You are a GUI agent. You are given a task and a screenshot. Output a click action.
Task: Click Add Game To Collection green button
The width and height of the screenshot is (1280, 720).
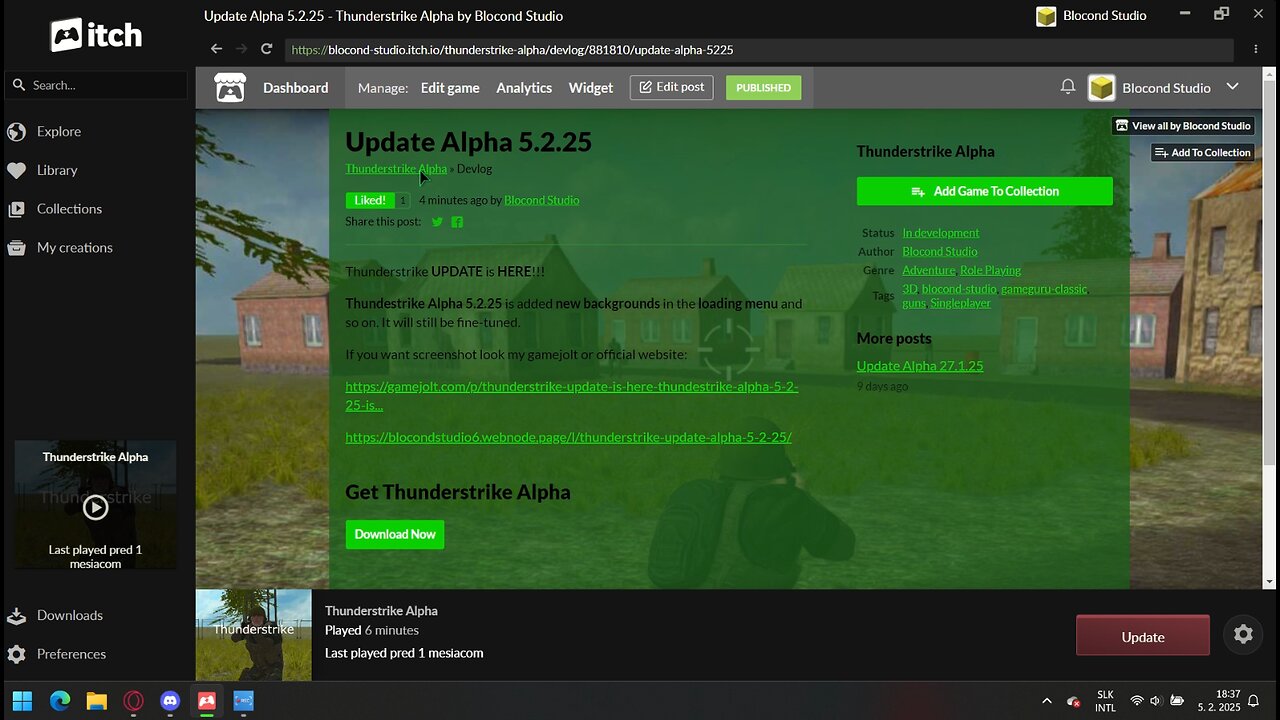click(x=984, y=191)
